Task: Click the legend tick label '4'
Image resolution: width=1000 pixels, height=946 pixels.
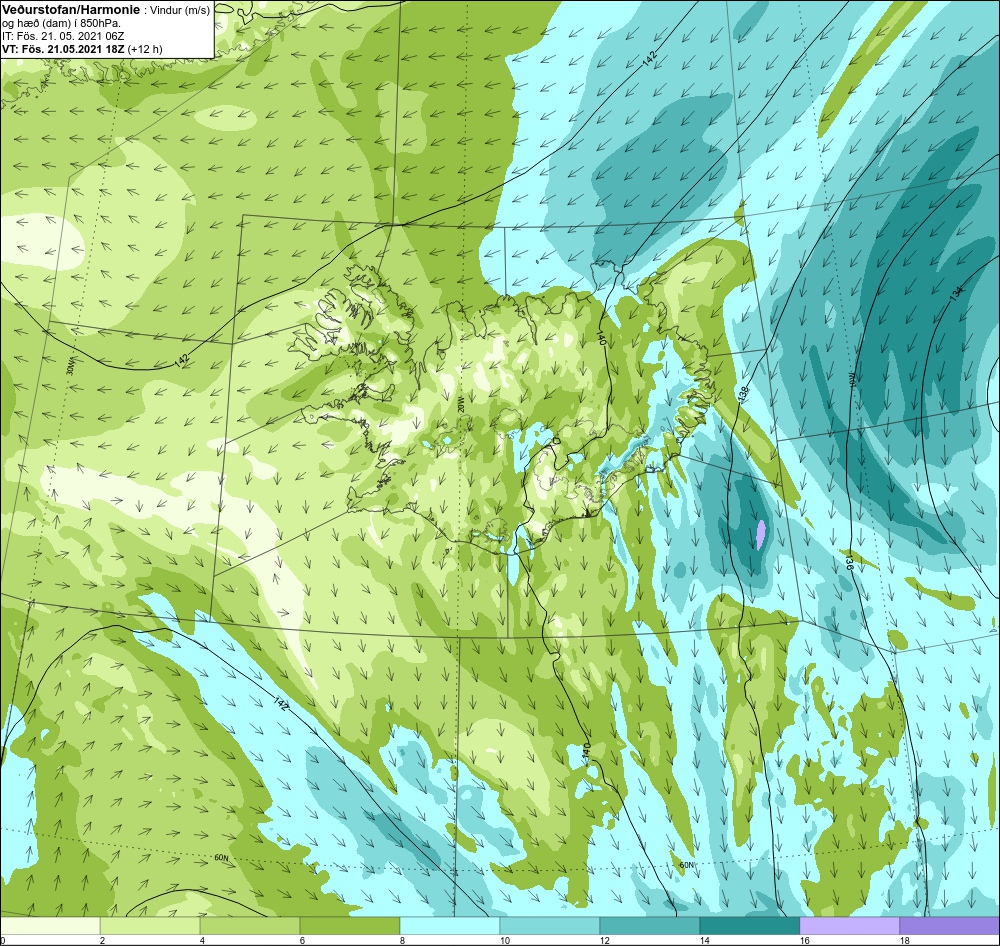Action: (x=202, y=940)
